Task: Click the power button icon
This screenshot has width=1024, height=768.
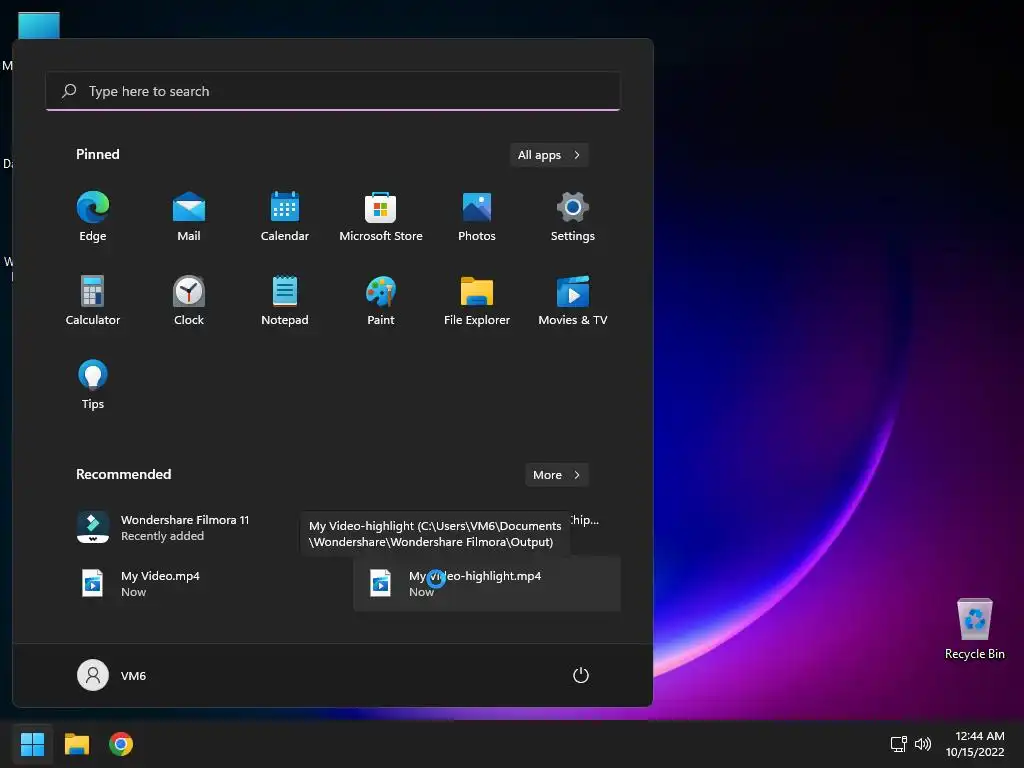Action: (581, 675)
